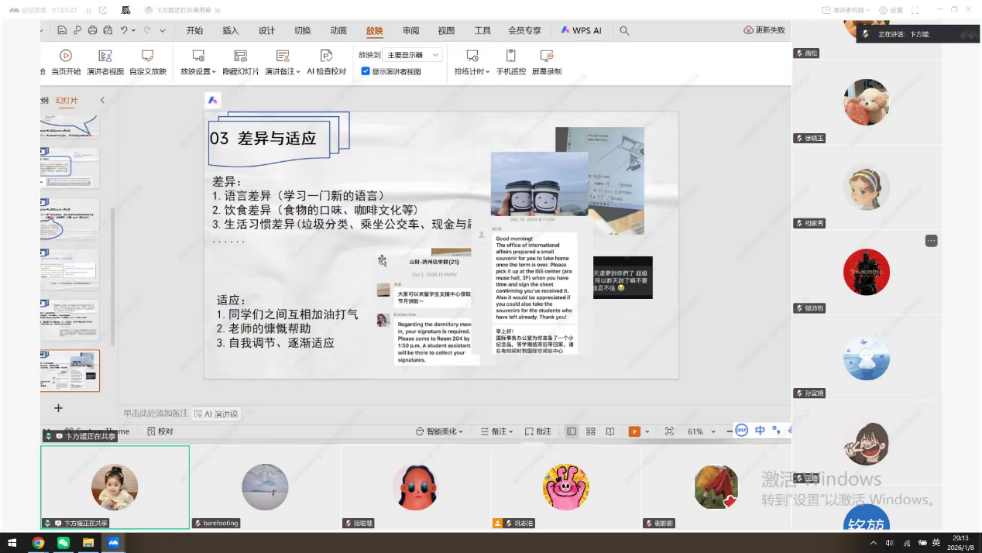This screenshot has height=553, width=982.
Task: Expand the 排练计时 dropdown arrow
Action: (487, 72)
